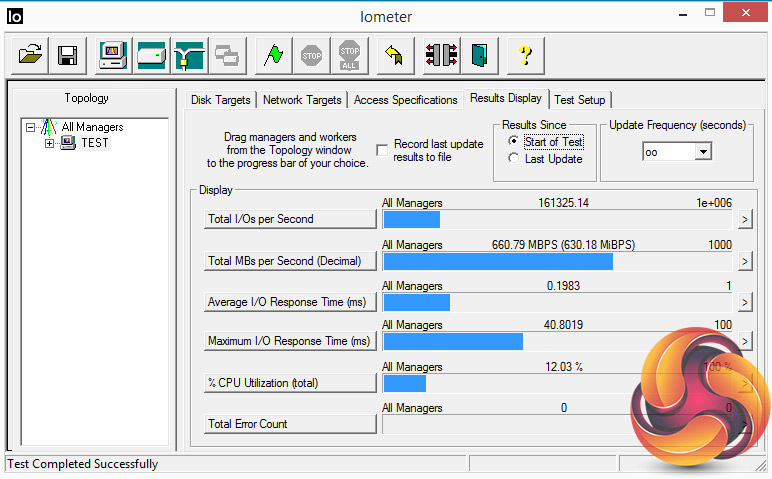This screenshot has width=772, height=479.
Task: Switch to Network Targets tab
Action: (302, 100)
